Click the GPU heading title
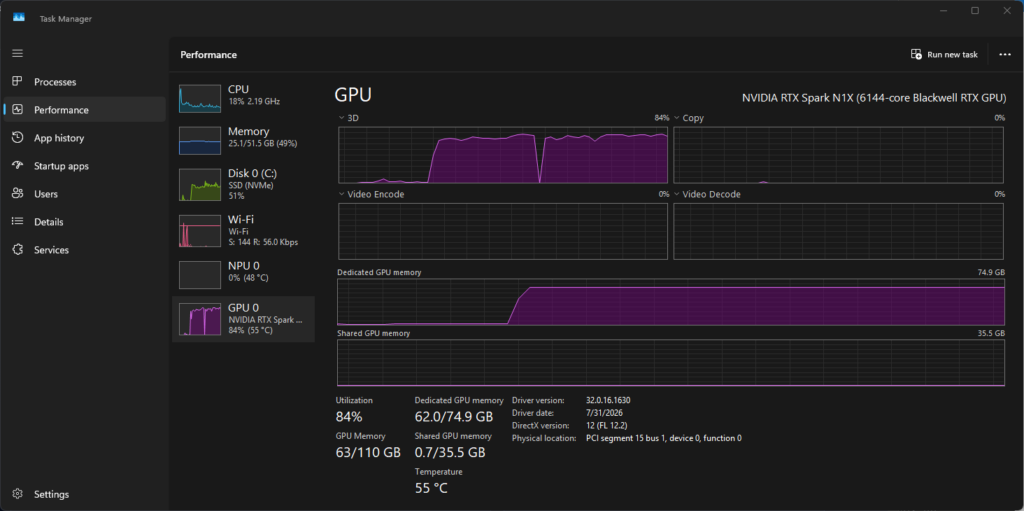 click(353, 95)
